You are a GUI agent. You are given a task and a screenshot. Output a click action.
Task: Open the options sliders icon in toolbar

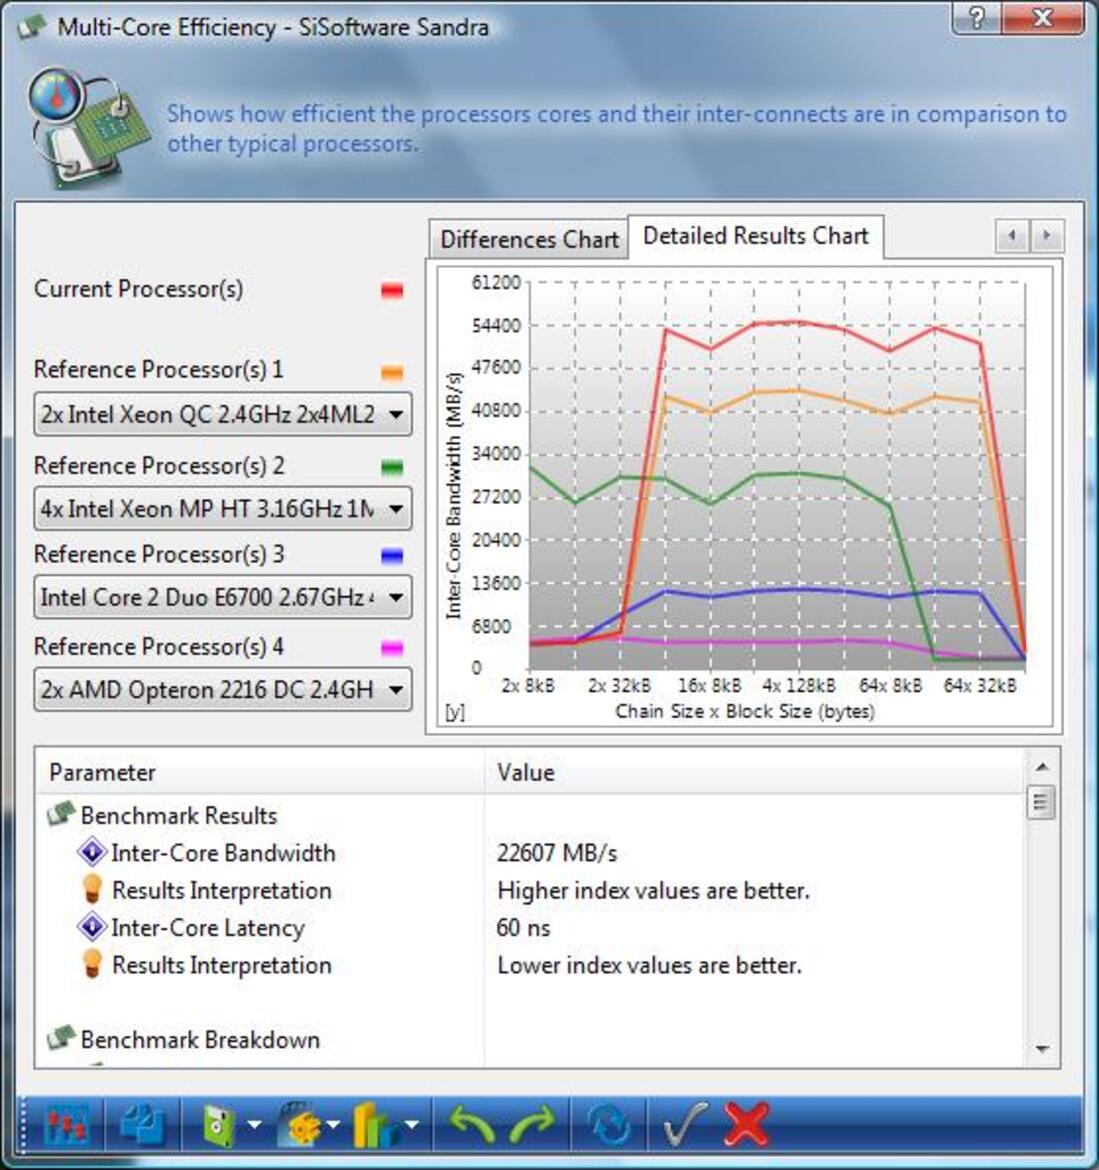pos(67,1123)
